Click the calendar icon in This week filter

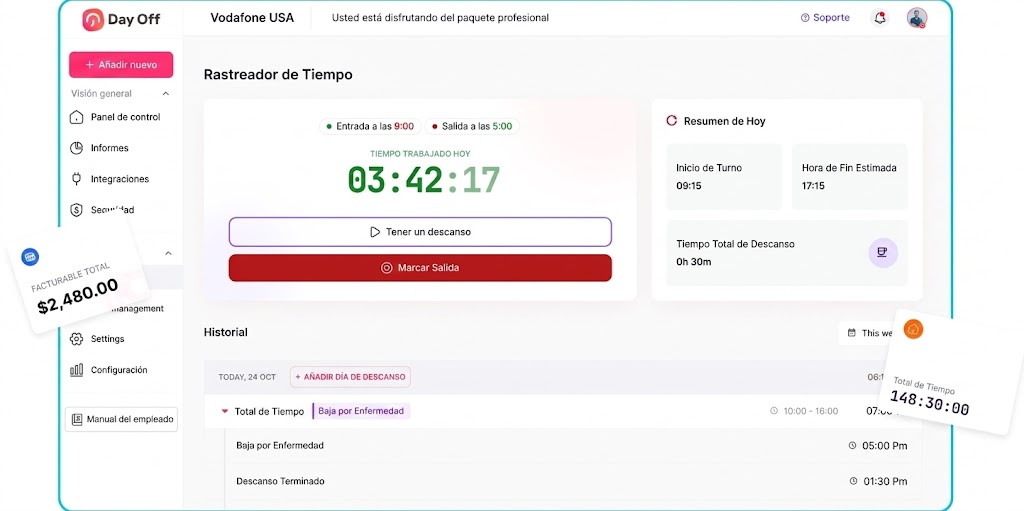coord(852,333)
